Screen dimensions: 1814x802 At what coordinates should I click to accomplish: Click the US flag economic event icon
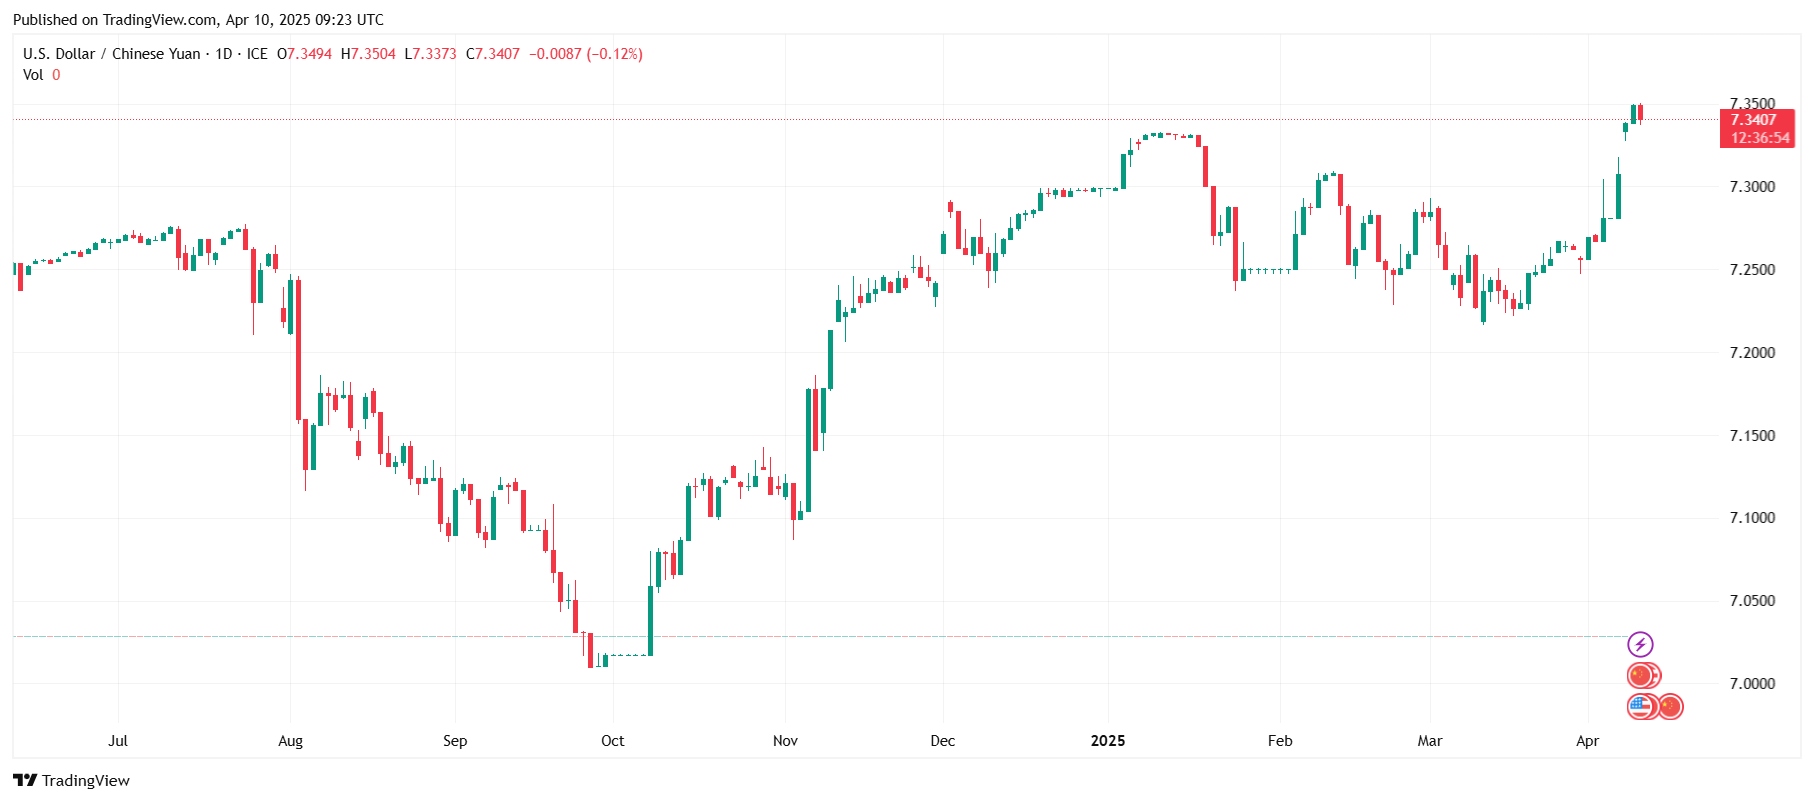(x=1640, y=707)
